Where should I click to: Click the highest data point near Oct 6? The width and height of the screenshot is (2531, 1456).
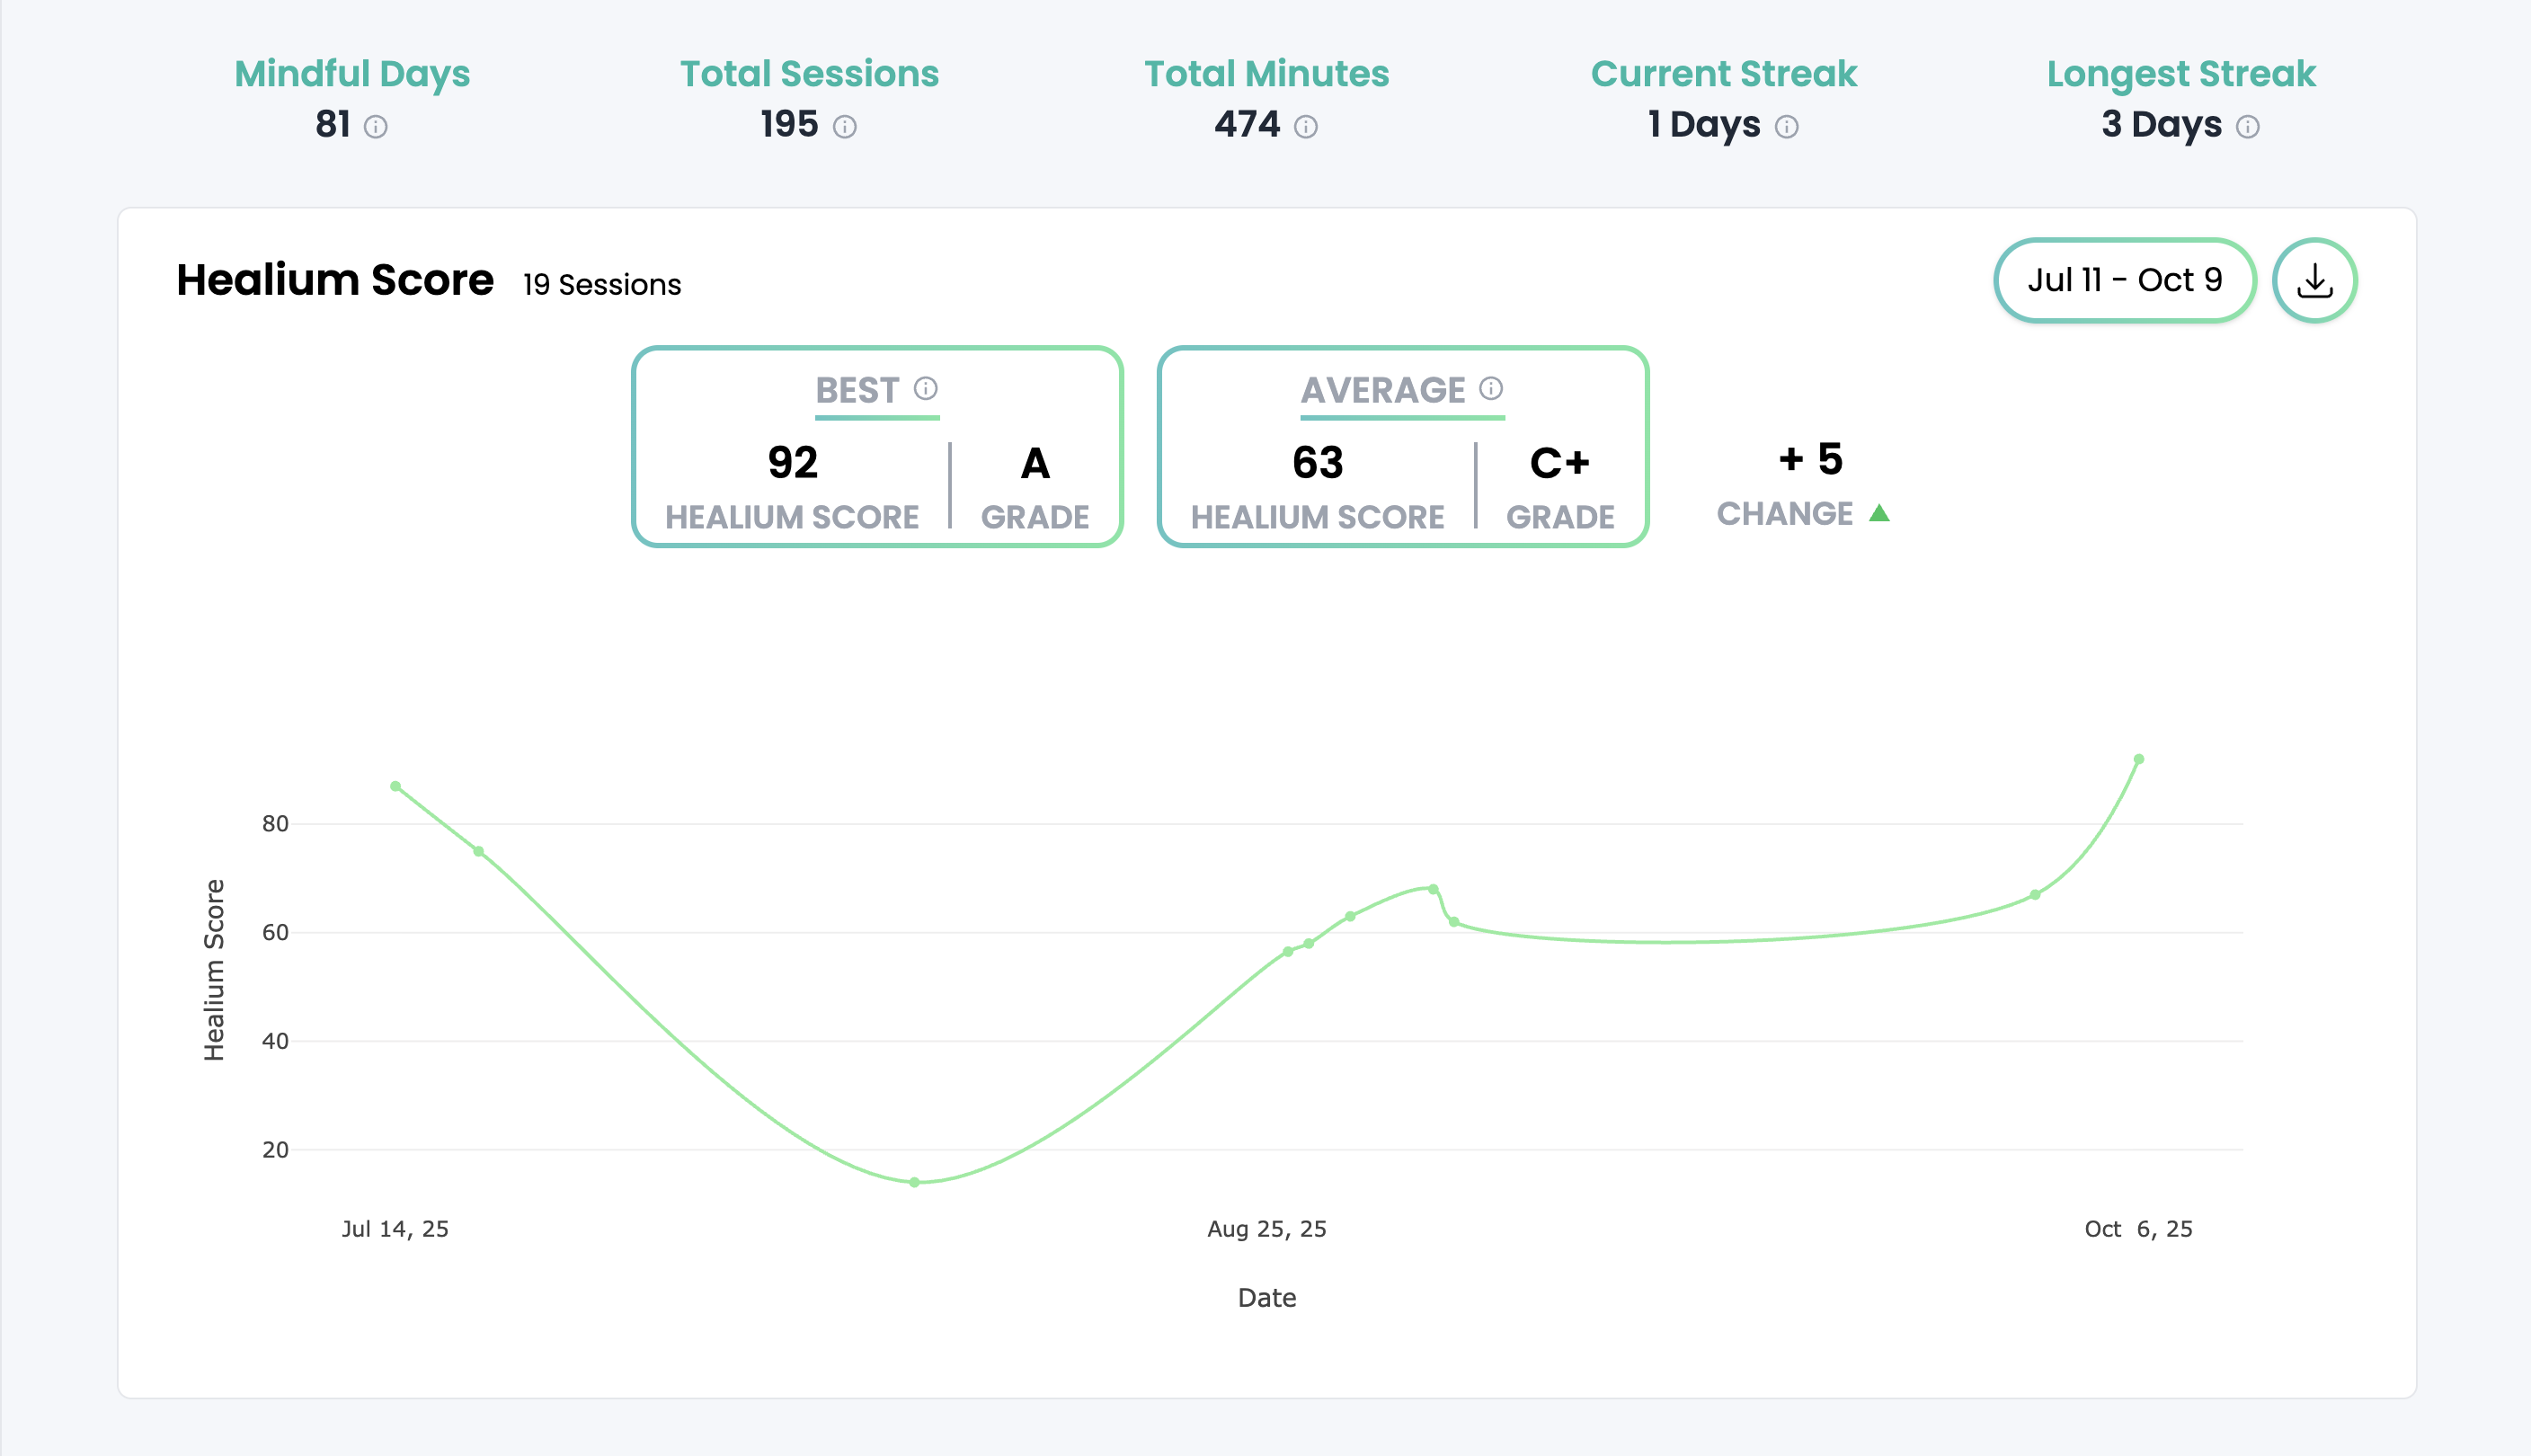[2139, 759]
